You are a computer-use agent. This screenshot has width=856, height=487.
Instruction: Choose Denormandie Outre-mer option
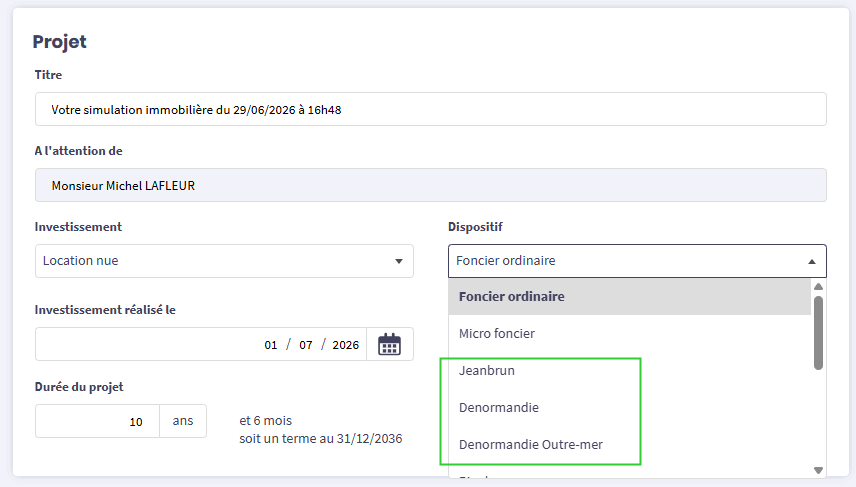tap(629, 445)
